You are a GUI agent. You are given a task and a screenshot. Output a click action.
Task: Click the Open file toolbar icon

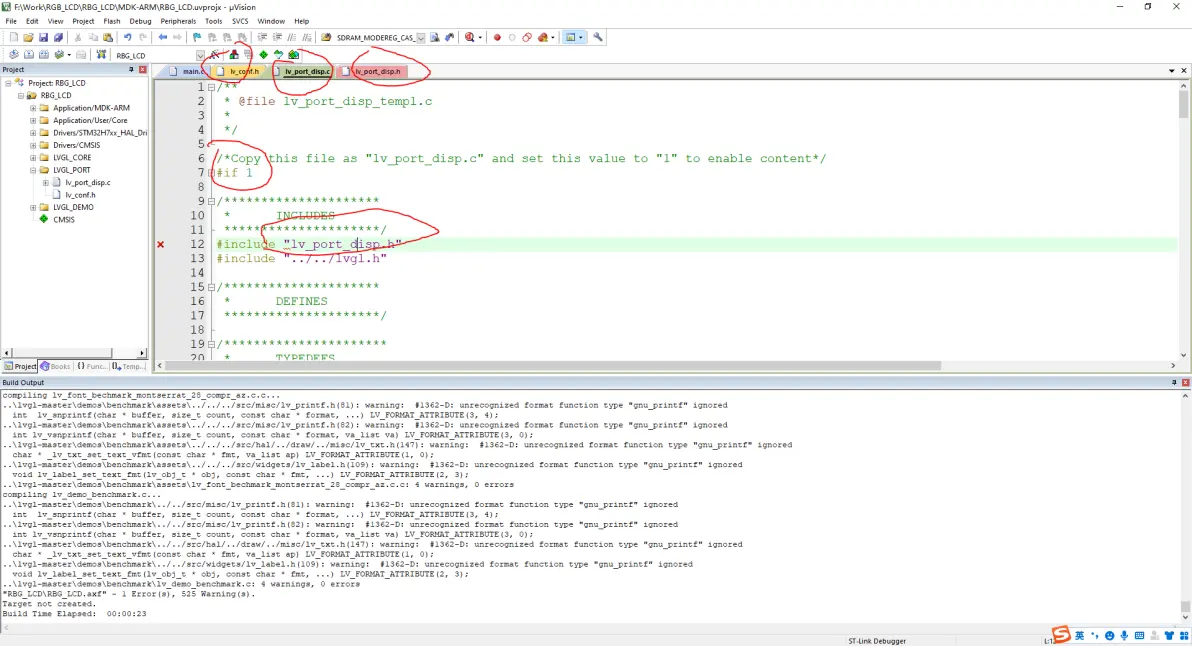(x=28, y=37)
